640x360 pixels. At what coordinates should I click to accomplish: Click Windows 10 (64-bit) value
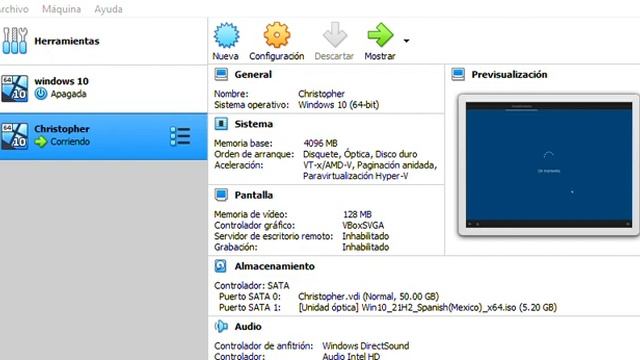point(338,105)
